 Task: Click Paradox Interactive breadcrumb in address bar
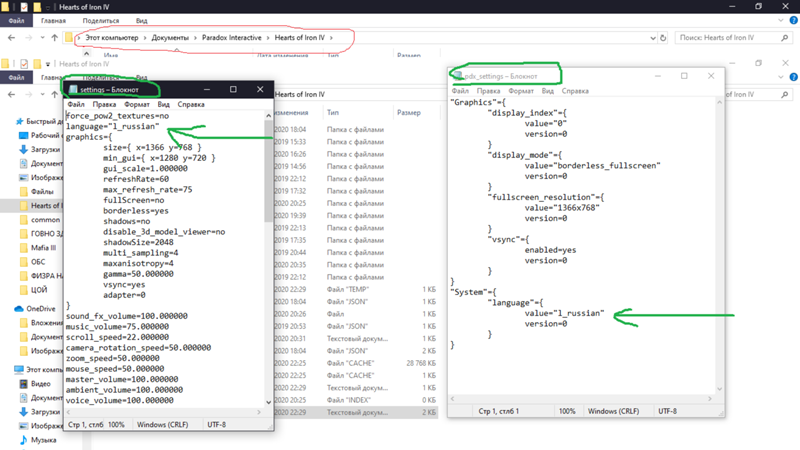tap(232, 38)
